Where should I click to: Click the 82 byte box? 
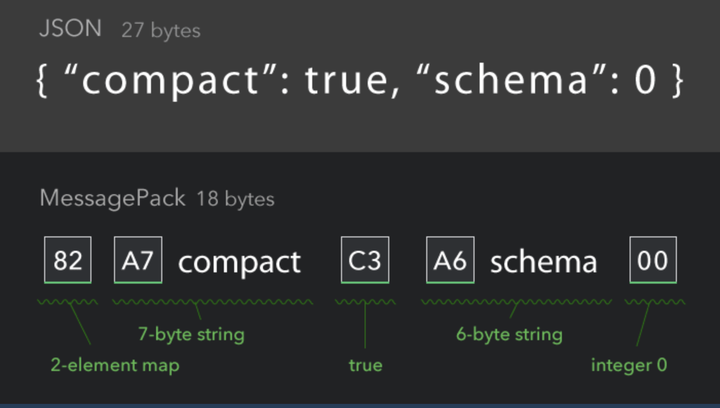click(x=68, y=262)
